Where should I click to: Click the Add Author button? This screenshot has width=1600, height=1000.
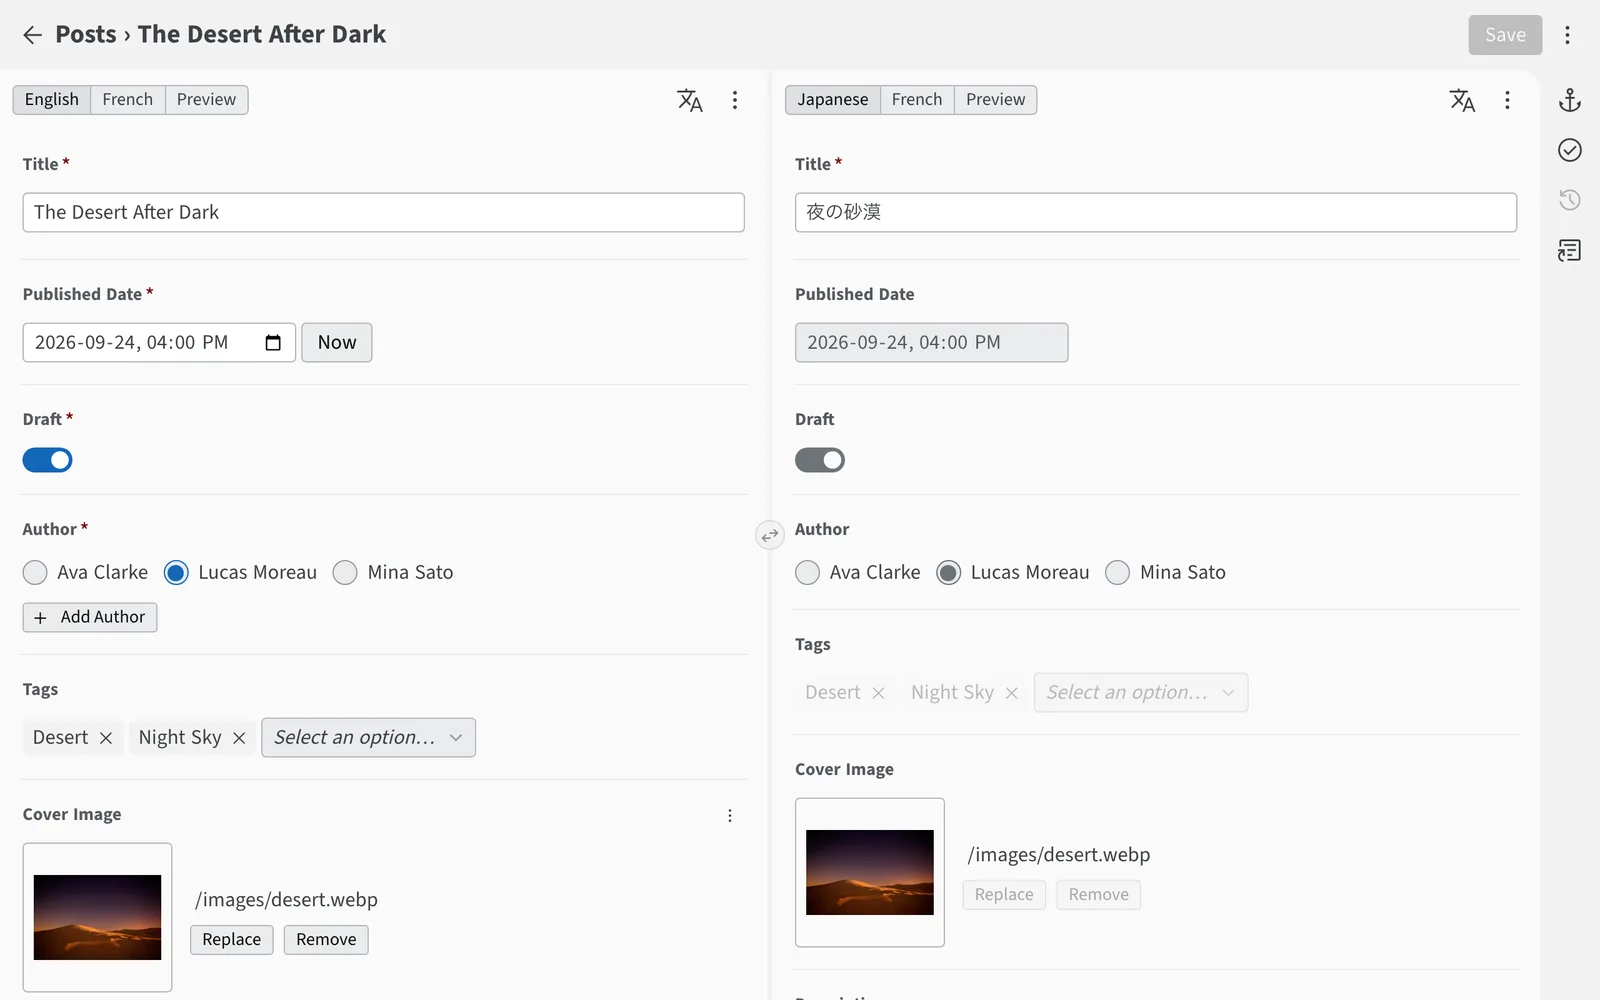click(90, 618)
